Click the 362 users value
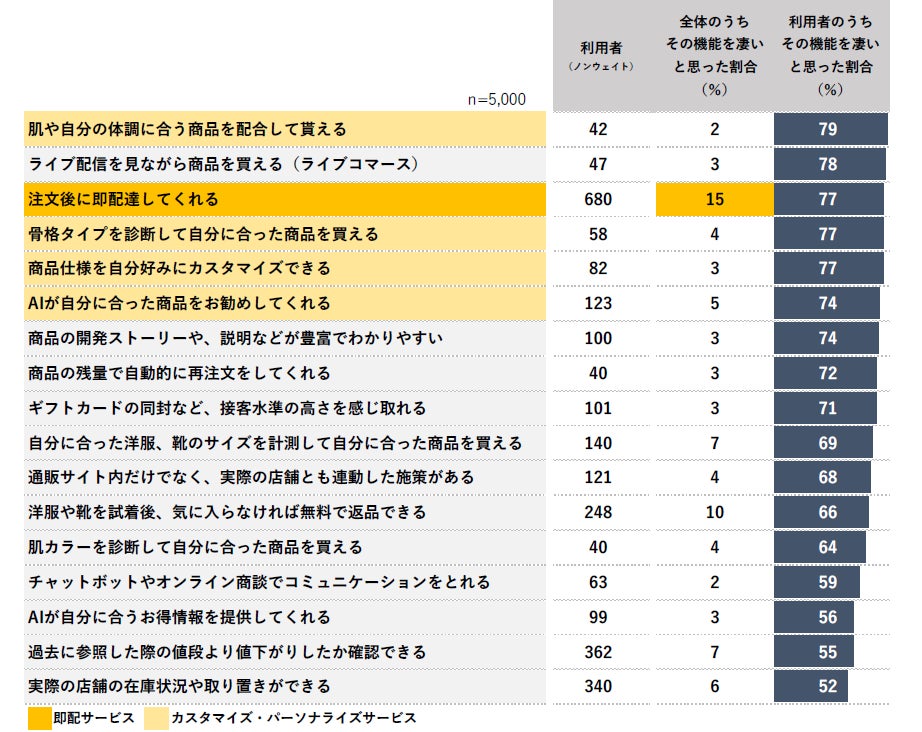The height and width of the screenshot is (732, 922). click(x=598, y=652)
